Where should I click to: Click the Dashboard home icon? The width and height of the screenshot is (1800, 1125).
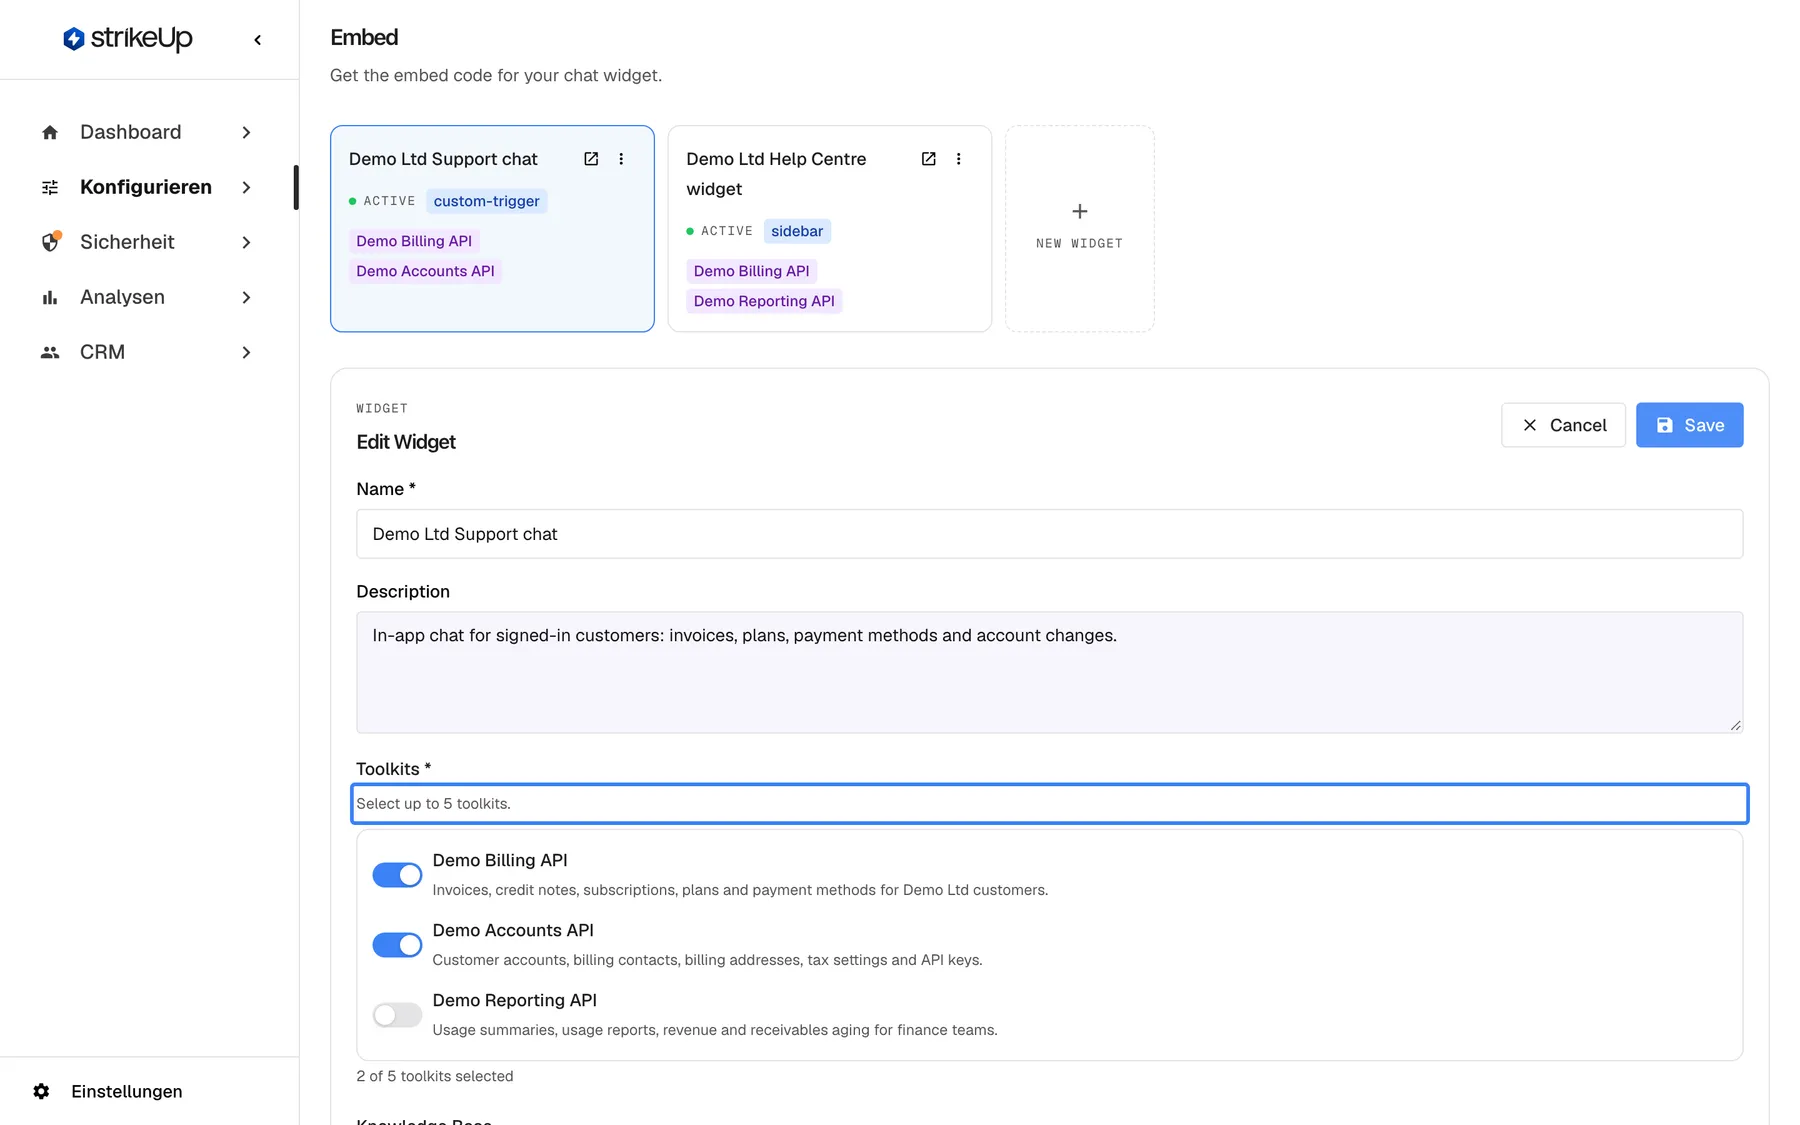click(50, 132)
